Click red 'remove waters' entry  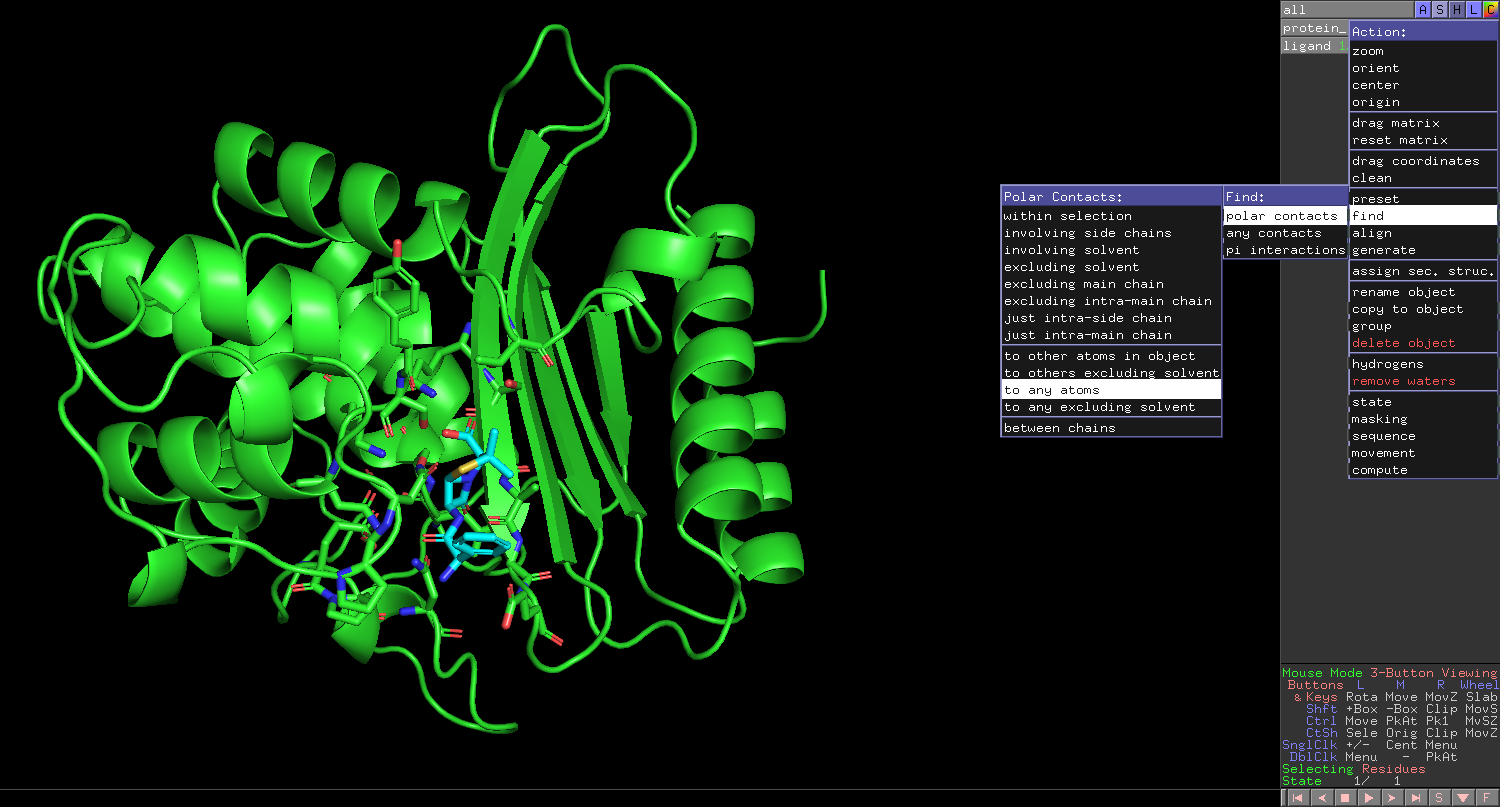tap(1423, 381)
